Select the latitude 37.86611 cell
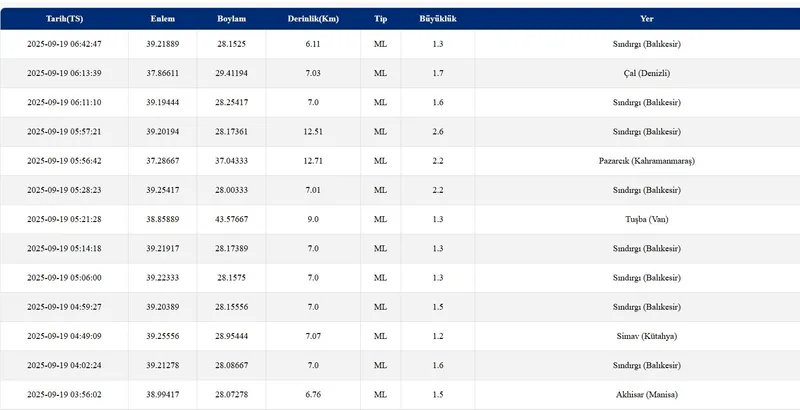Viewport: 800px width, 410px height. pos(163,73)
